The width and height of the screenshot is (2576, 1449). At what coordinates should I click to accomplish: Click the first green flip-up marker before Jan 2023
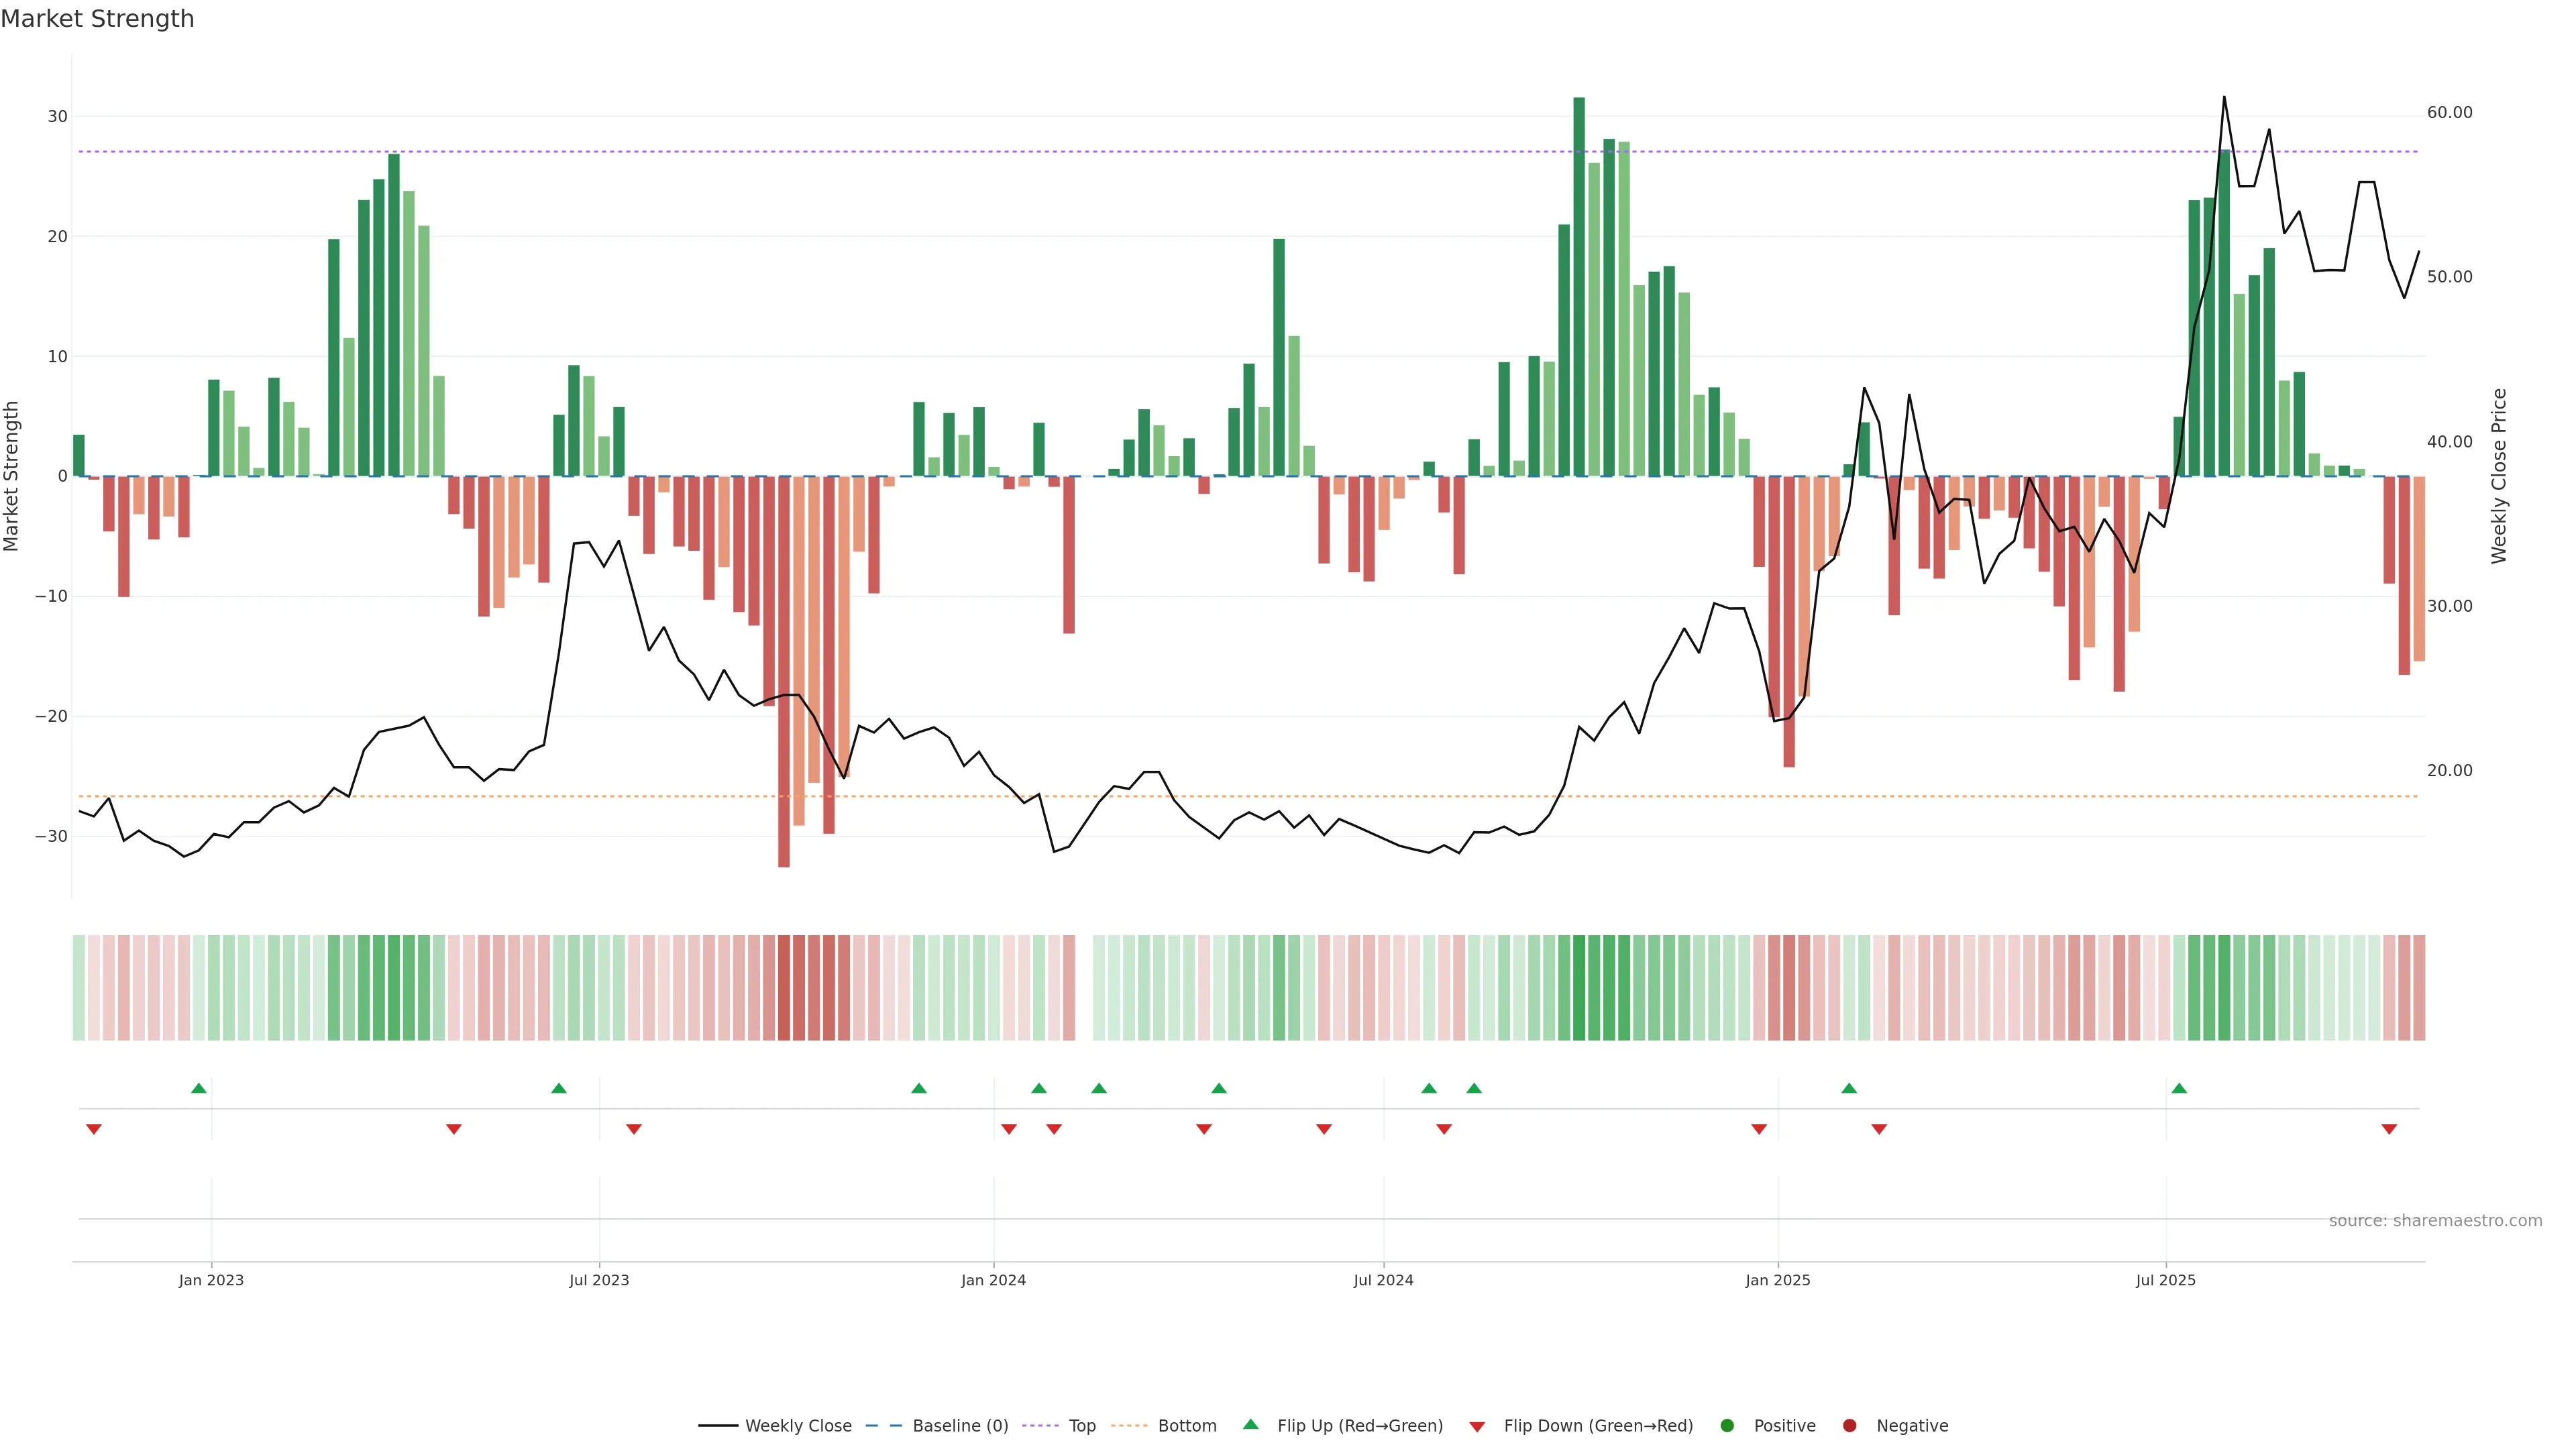(x=199, y=1088)
